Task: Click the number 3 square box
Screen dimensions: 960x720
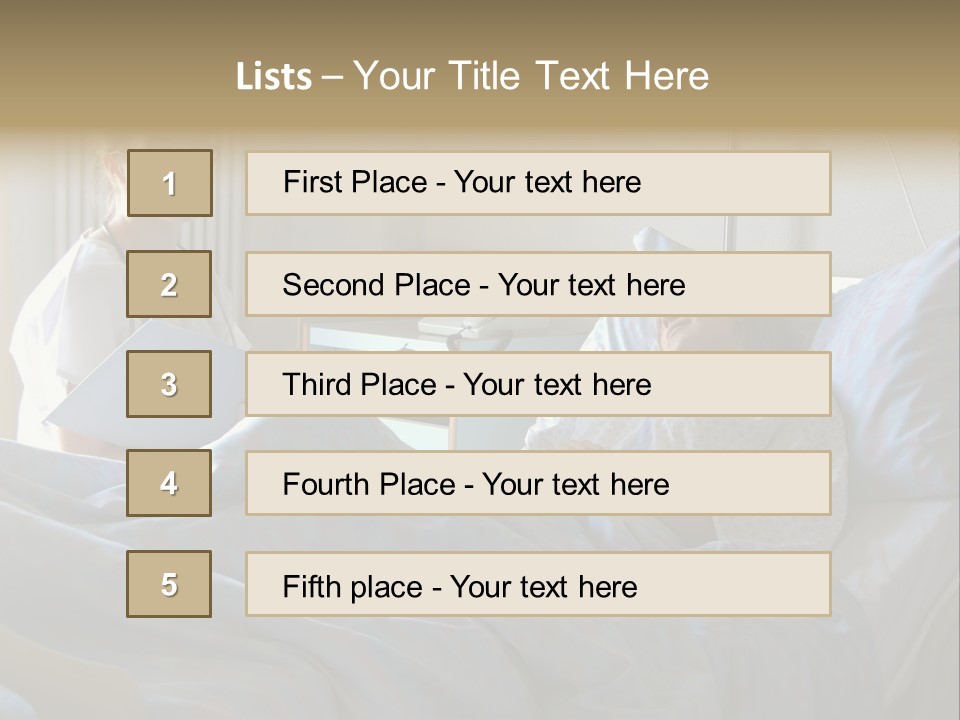Action: coord(170,384)
